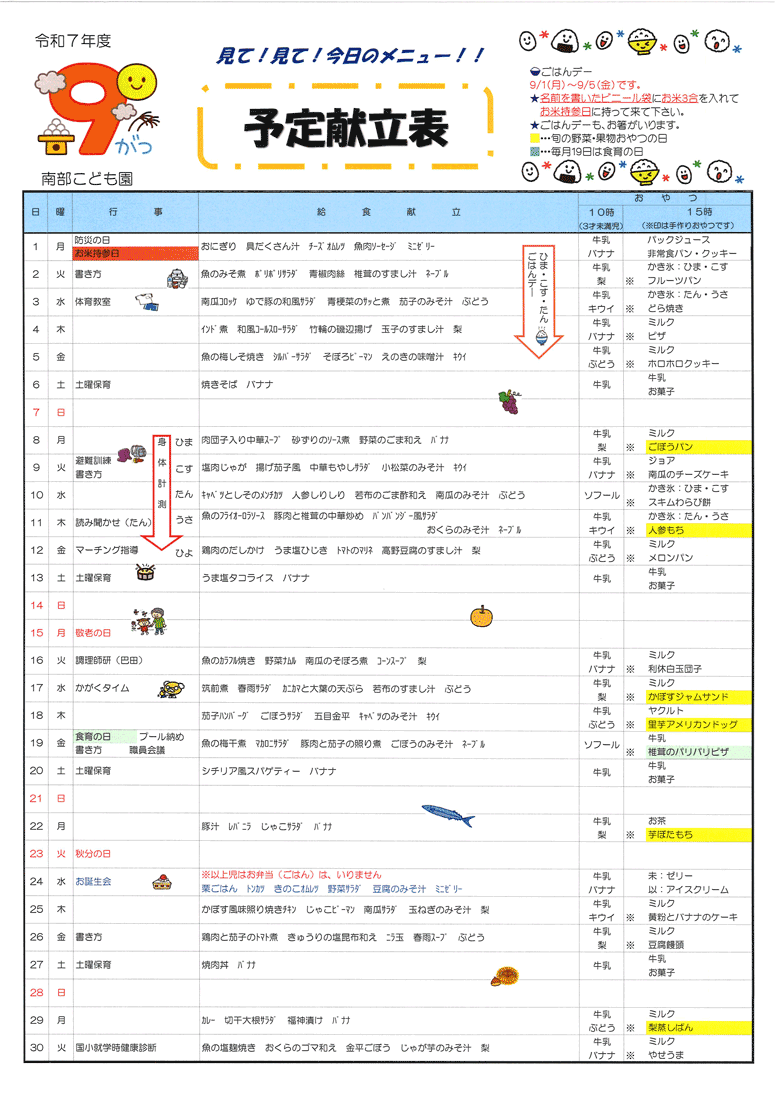The height and width of the screenshot is (1100, 780).
Task: Click the スキムわらび餅 snack
Action: [x=679, y=502]
